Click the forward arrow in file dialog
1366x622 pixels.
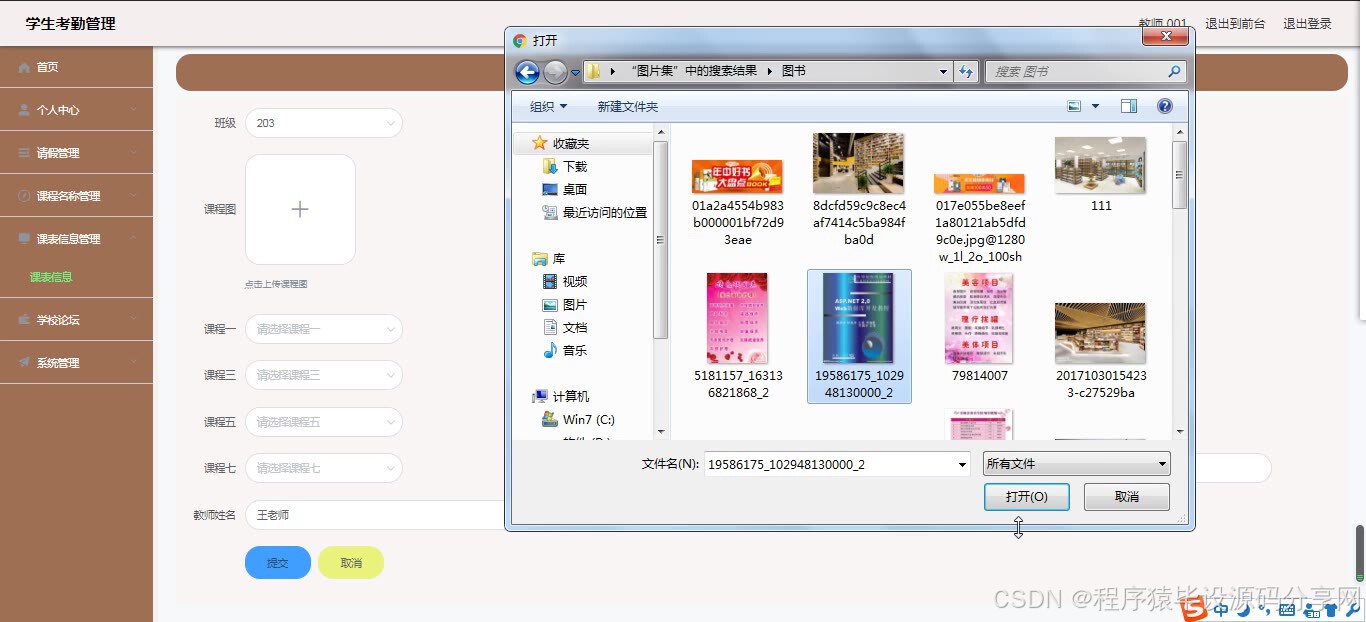[x=555, y=72]
